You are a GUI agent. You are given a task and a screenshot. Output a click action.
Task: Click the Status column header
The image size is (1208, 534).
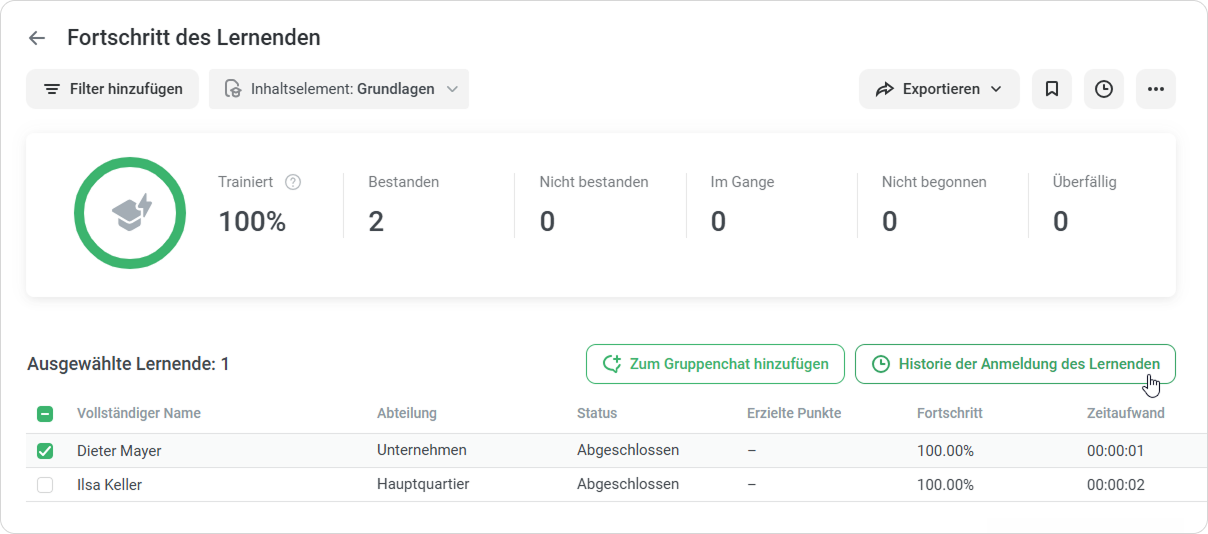597,413
